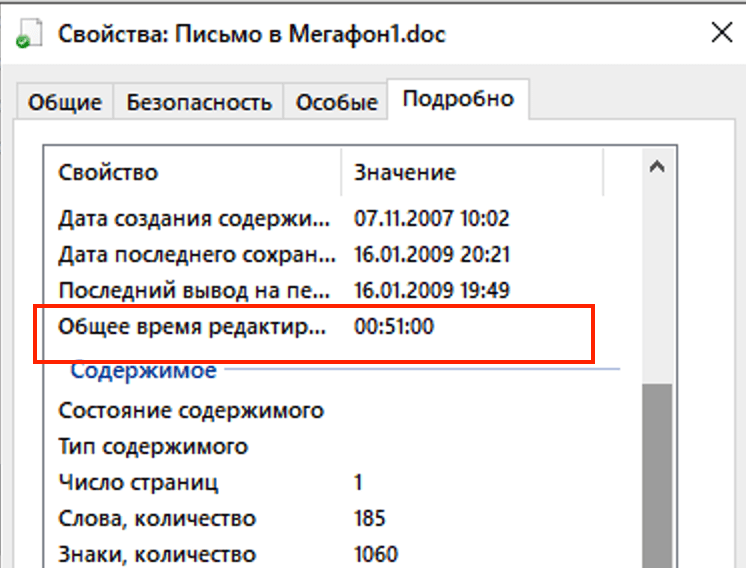Click the Значение column header
746x568 pixels.
(405, 172)
